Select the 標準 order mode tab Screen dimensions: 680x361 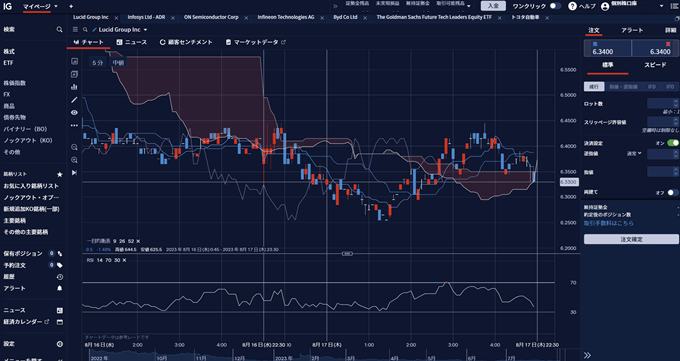coord(608,65)
